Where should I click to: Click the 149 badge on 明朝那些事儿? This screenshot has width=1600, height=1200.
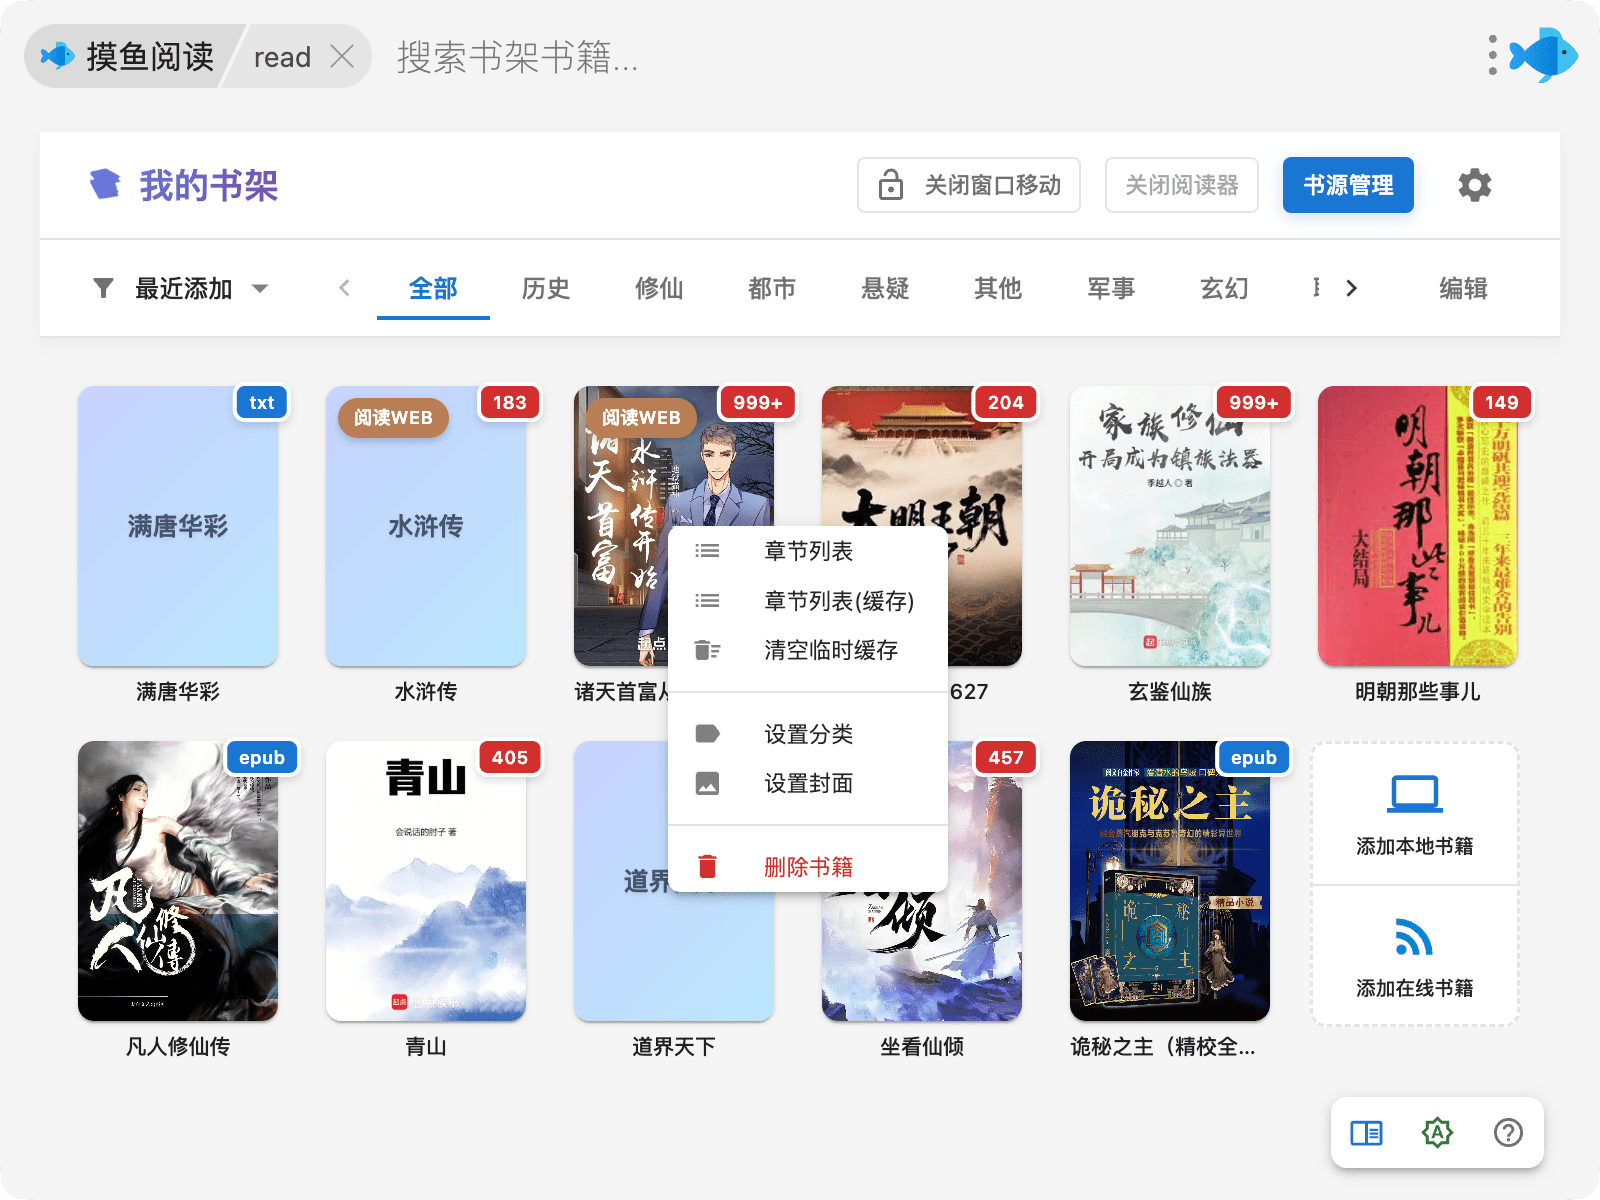1501,403
